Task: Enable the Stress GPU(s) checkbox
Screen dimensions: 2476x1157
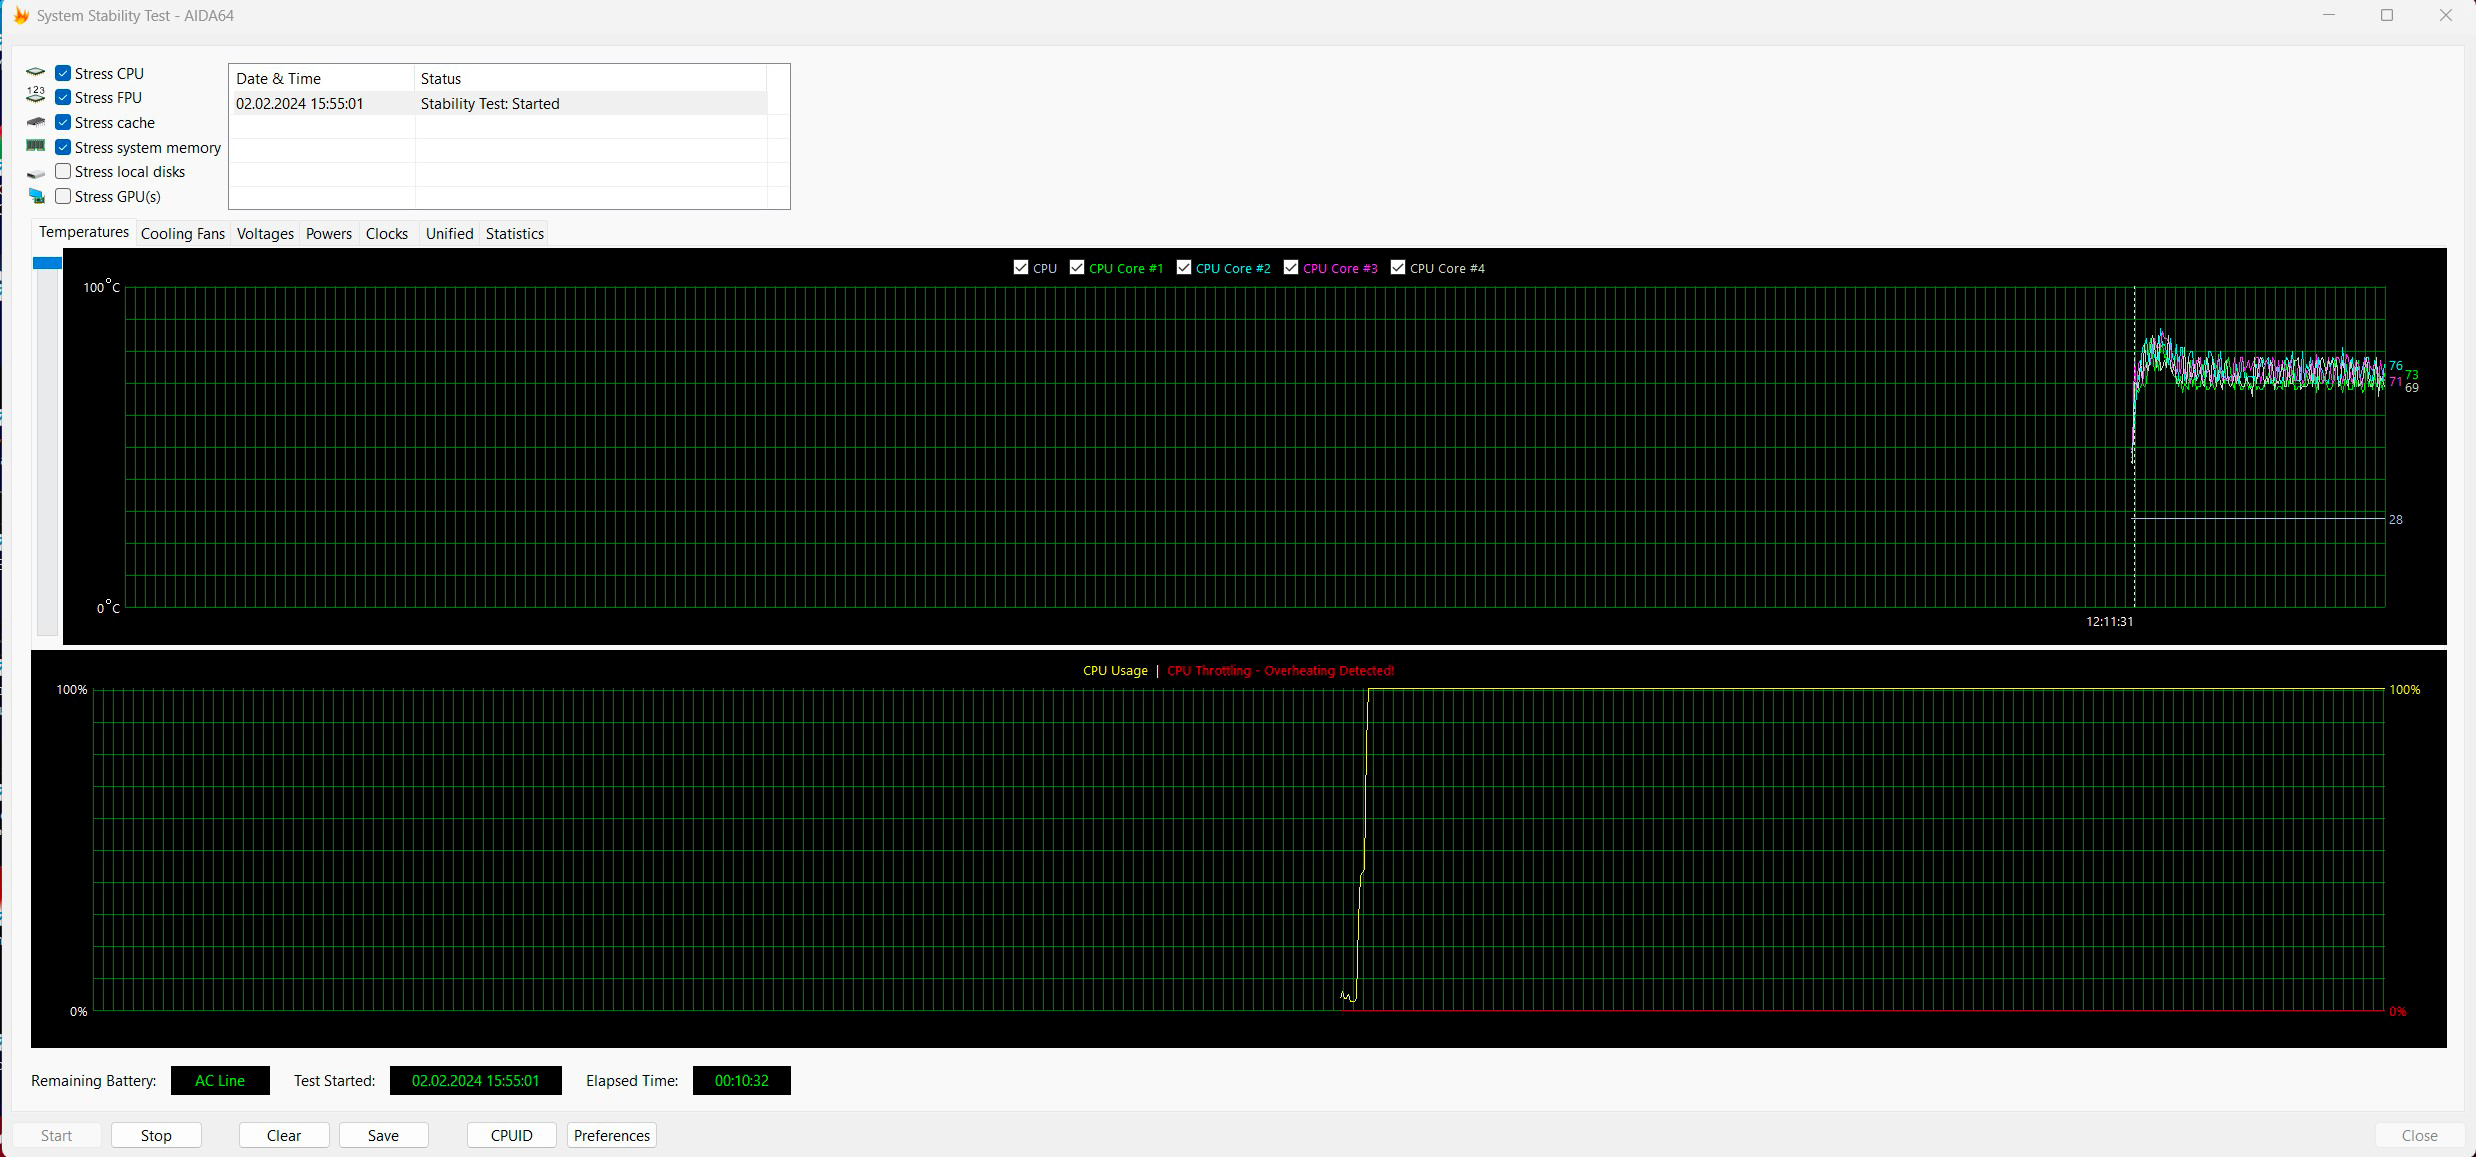Action: click(63, 196)
